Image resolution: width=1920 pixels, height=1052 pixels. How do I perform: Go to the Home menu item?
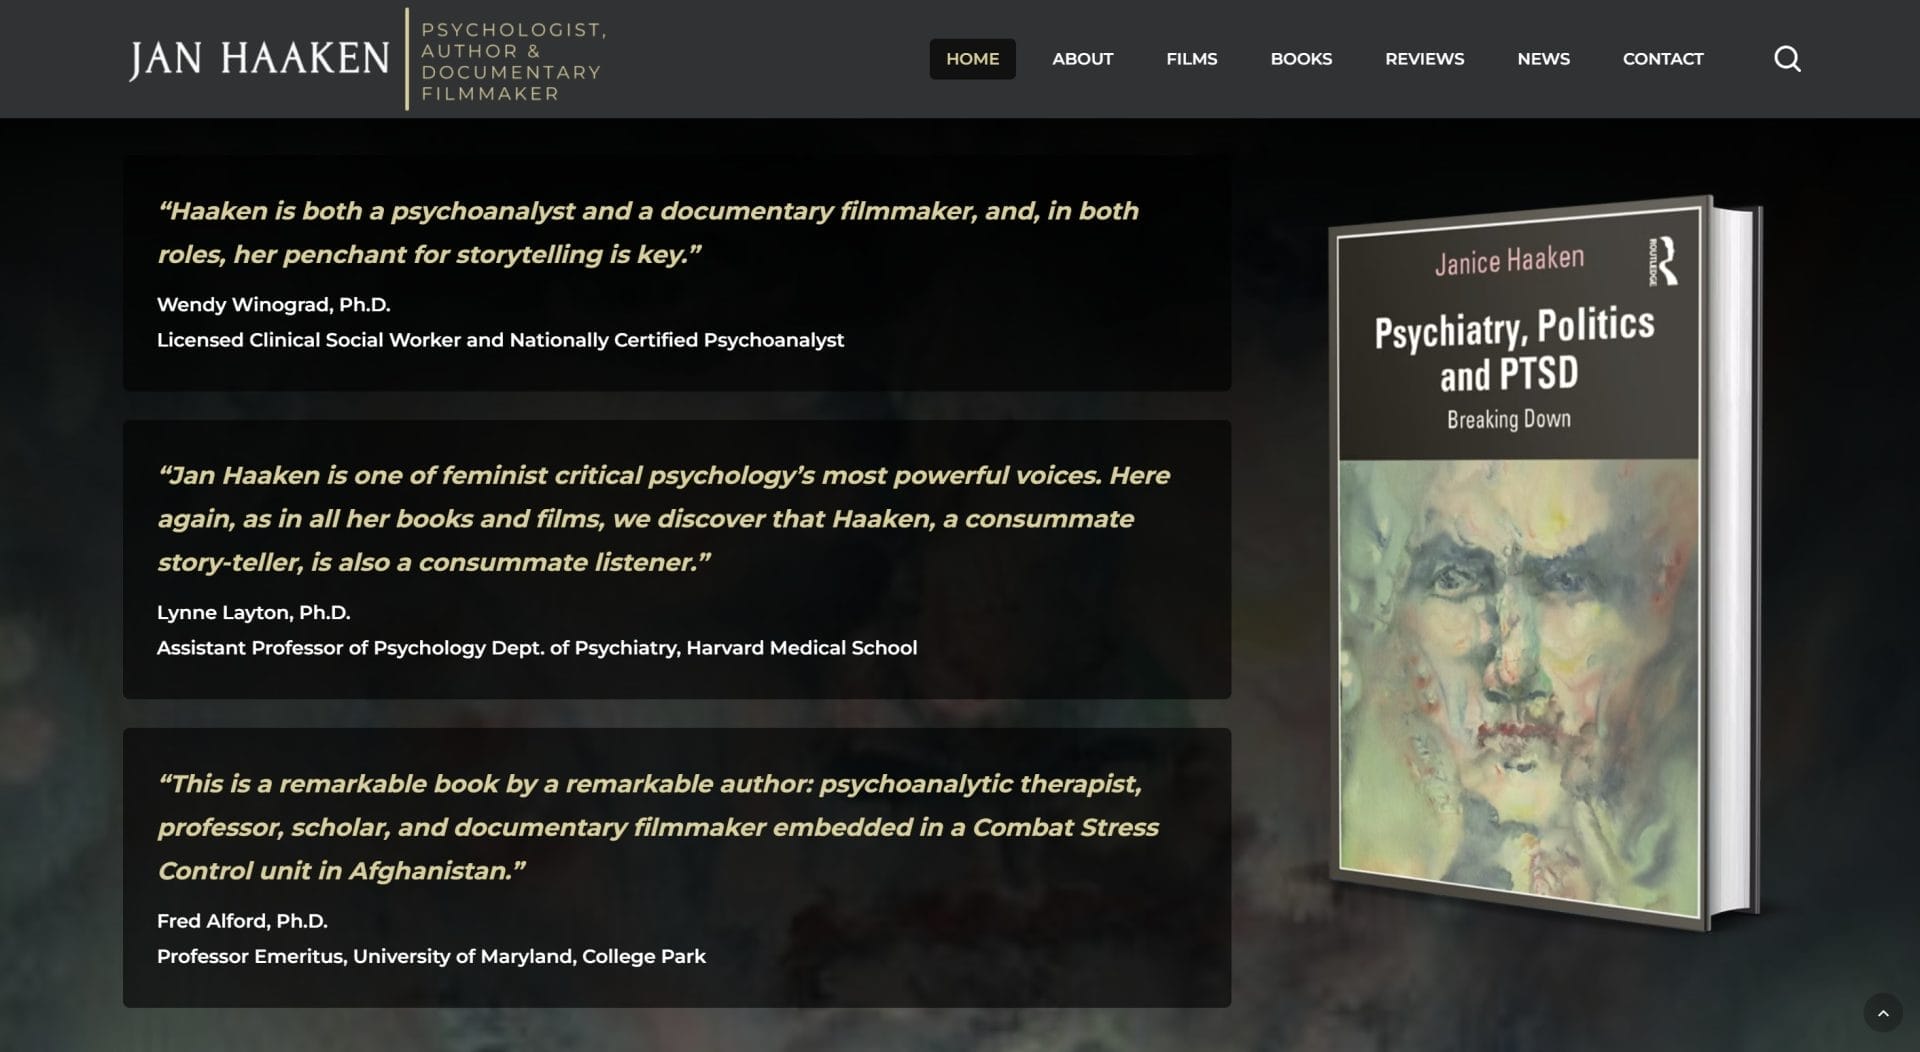[972, 59]
